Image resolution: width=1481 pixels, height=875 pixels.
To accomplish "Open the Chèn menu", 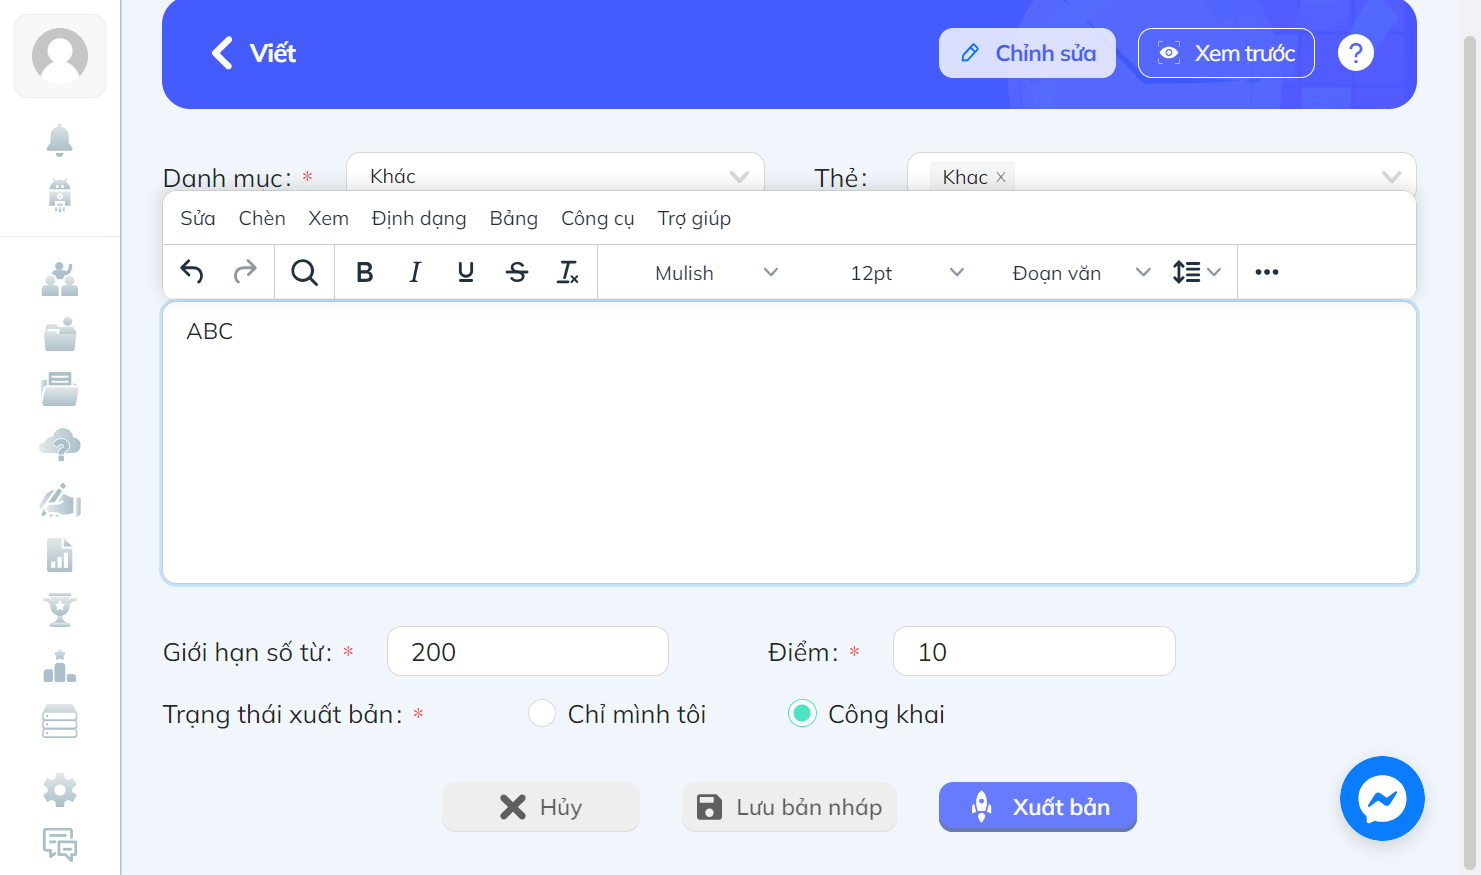I will (x=262, y=218).
